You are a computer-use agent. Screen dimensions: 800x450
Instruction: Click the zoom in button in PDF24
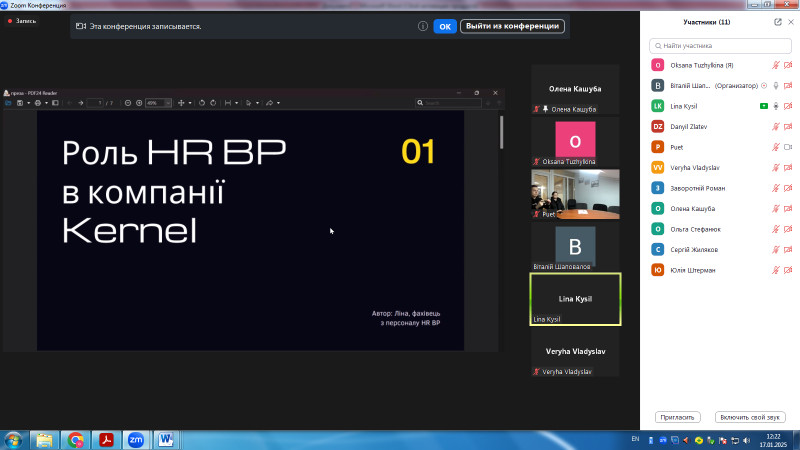click(x=139, y=103)
